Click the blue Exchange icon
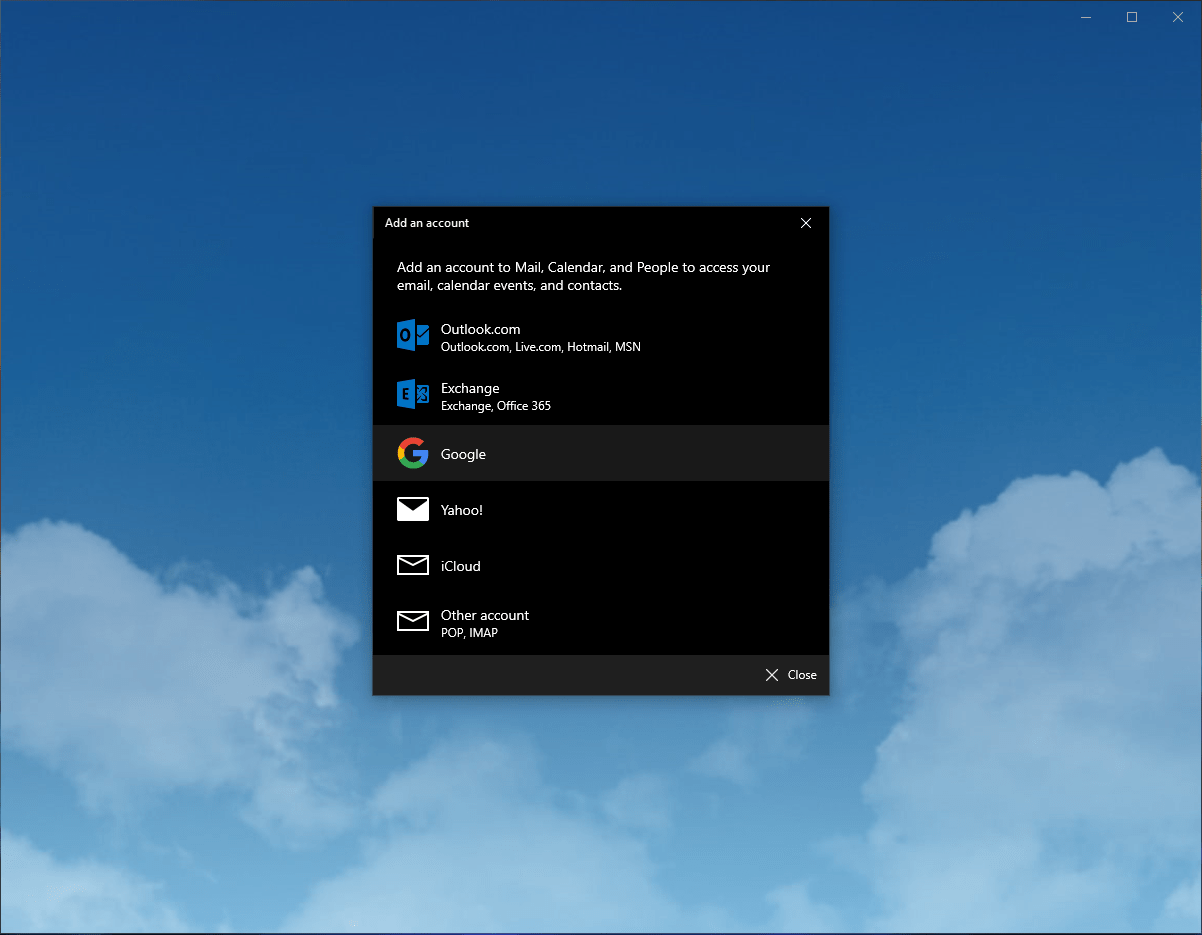The image size is (1202, 935). [413, 395]
